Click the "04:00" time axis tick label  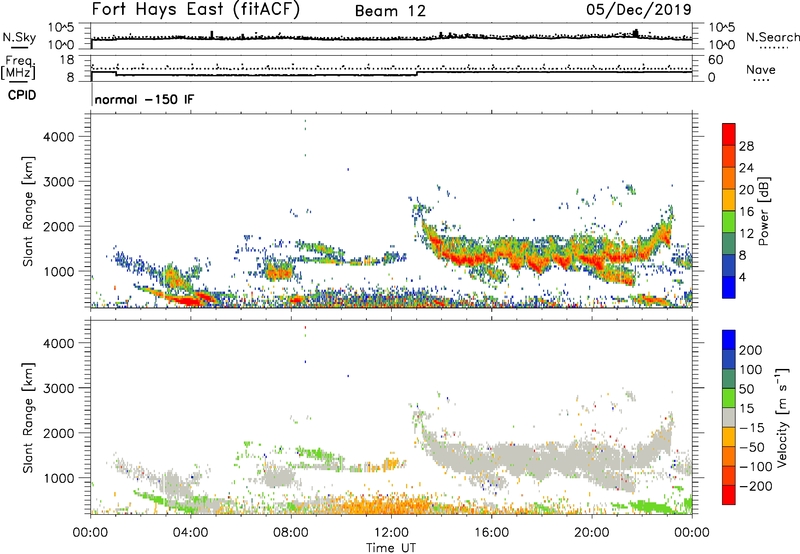pyautogui.click(x=190, y=533)
